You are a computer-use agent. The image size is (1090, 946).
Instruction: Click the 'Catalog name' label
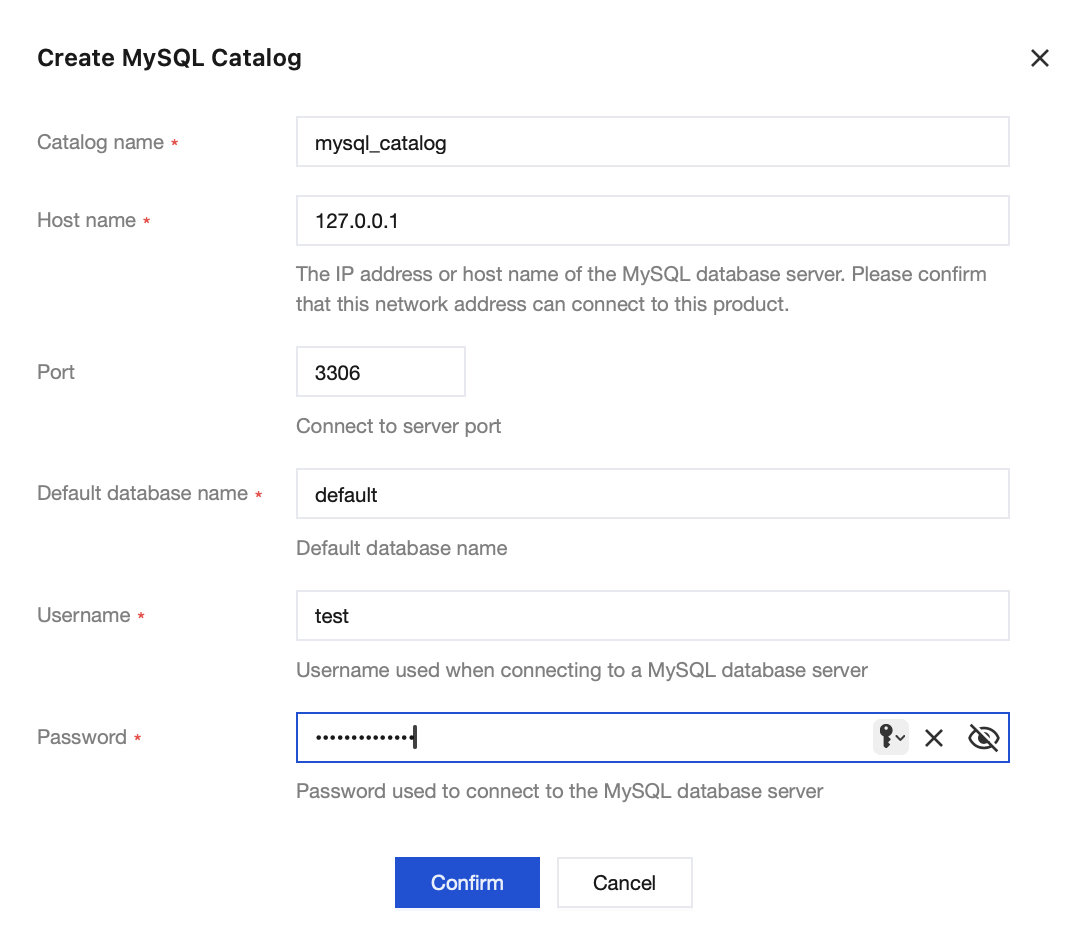(101, 142)
